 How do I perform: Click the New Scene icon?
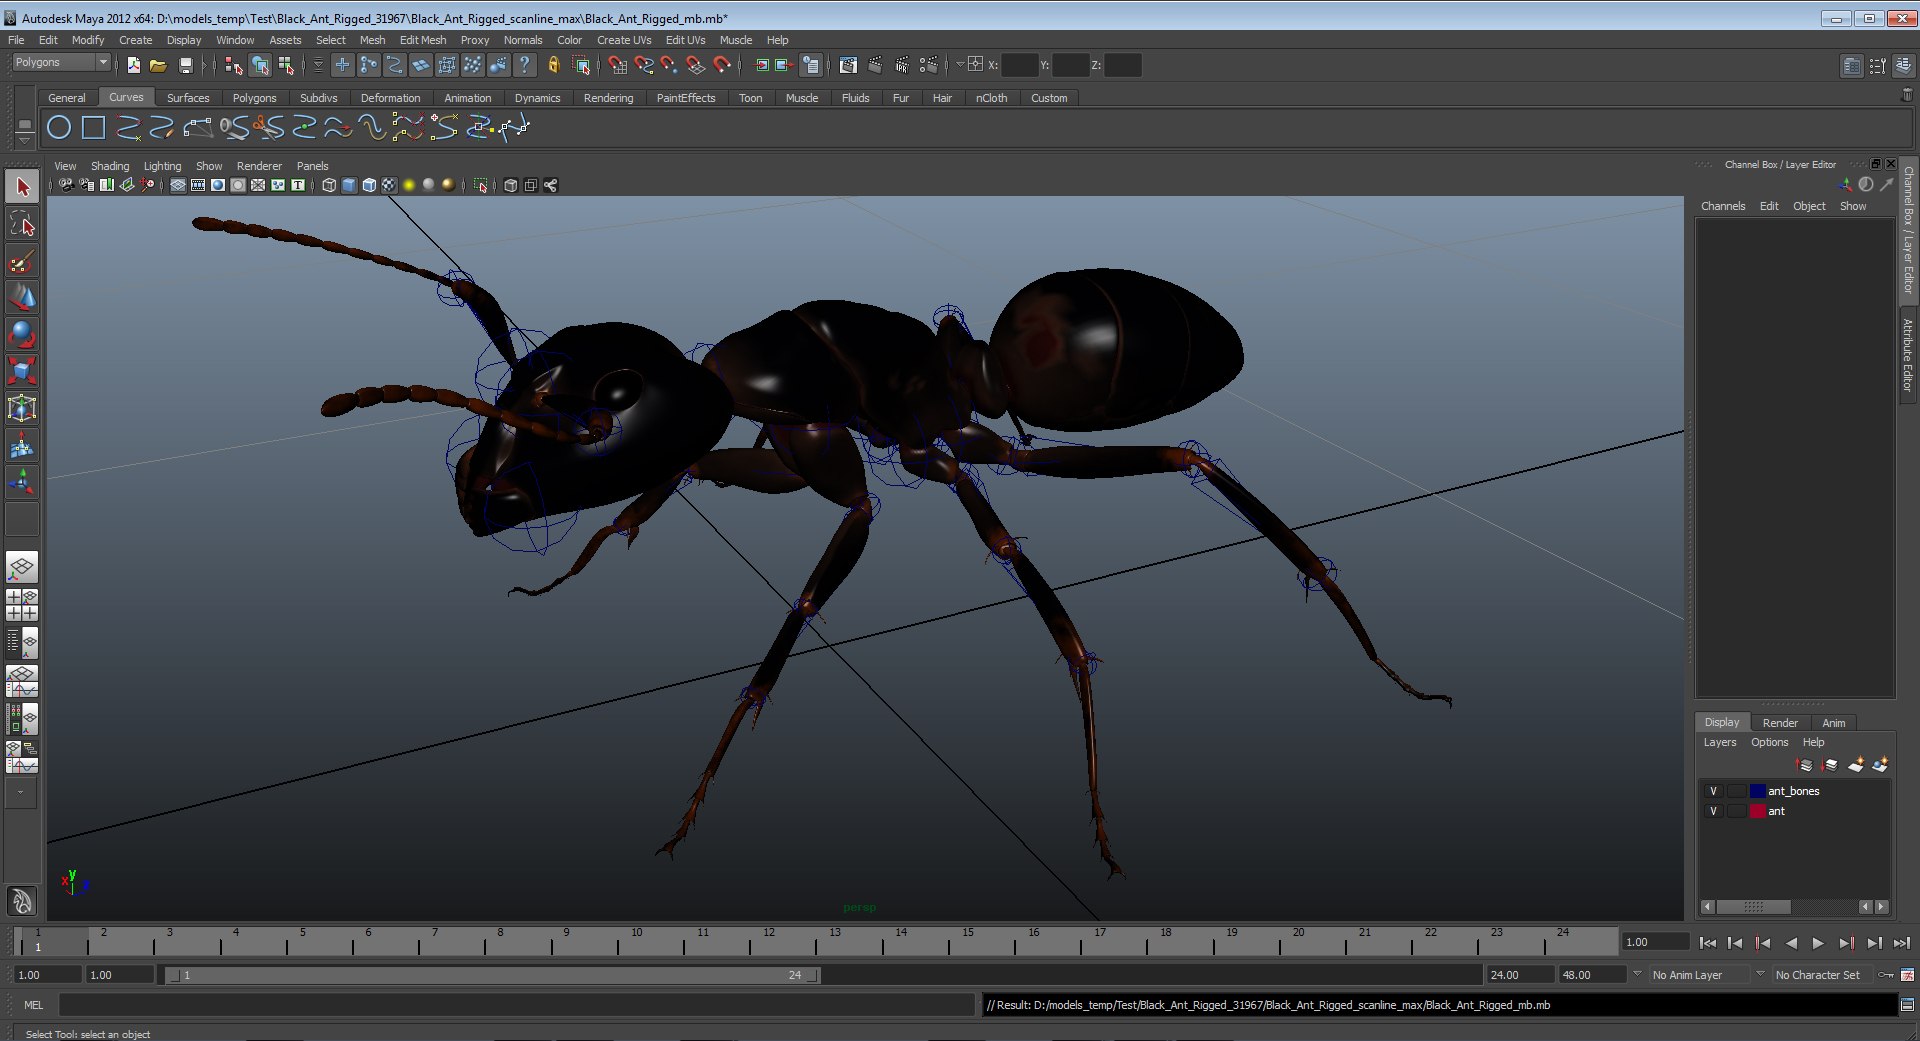pyautogui.click(x=133, y=65)
